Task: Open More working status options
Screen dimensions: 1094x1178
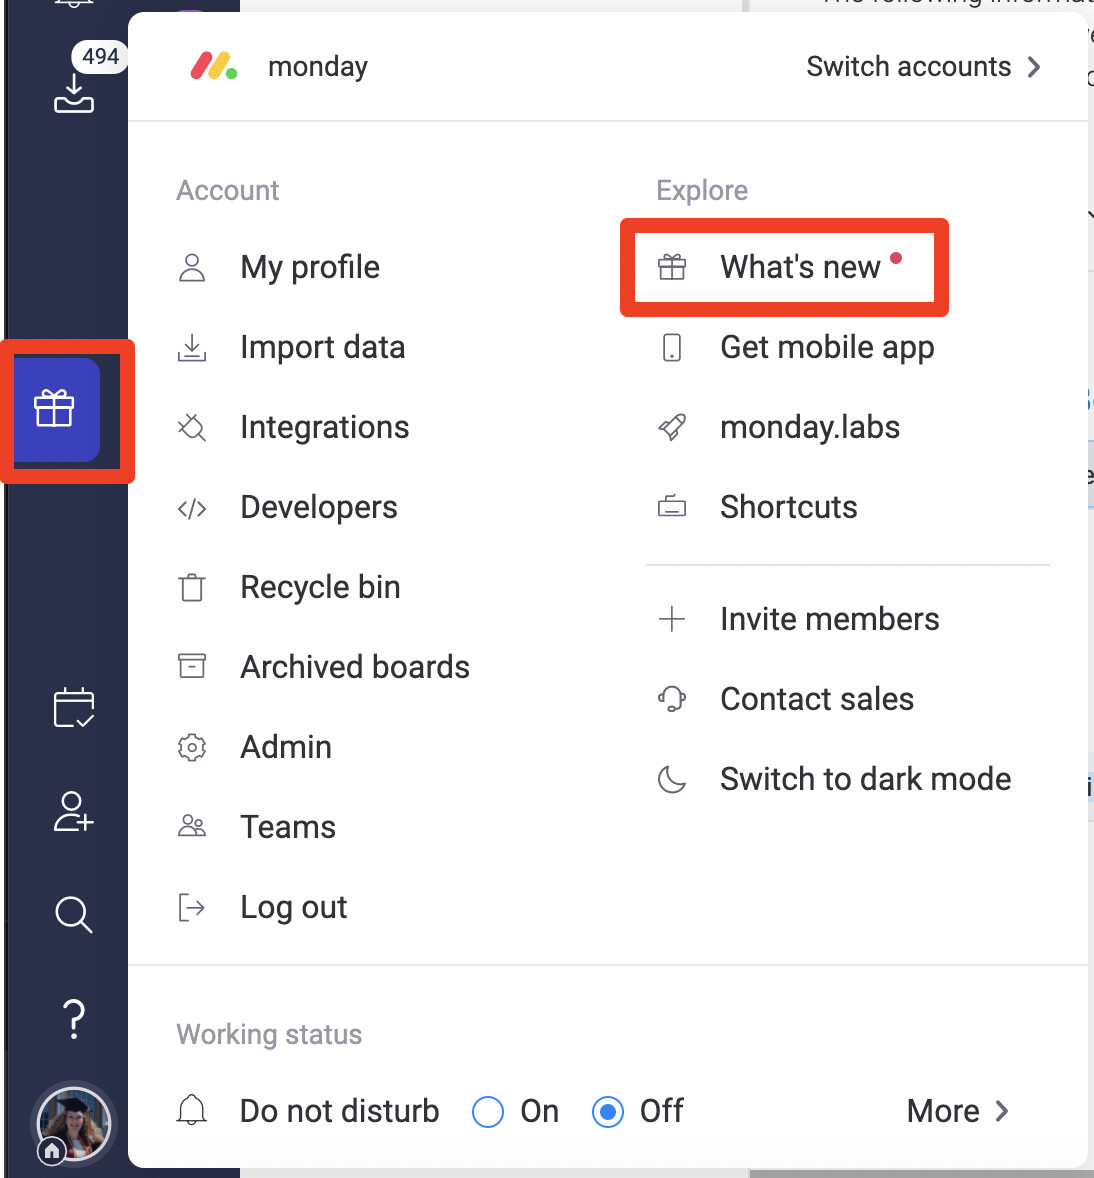Action: (x=943, y=1111)
